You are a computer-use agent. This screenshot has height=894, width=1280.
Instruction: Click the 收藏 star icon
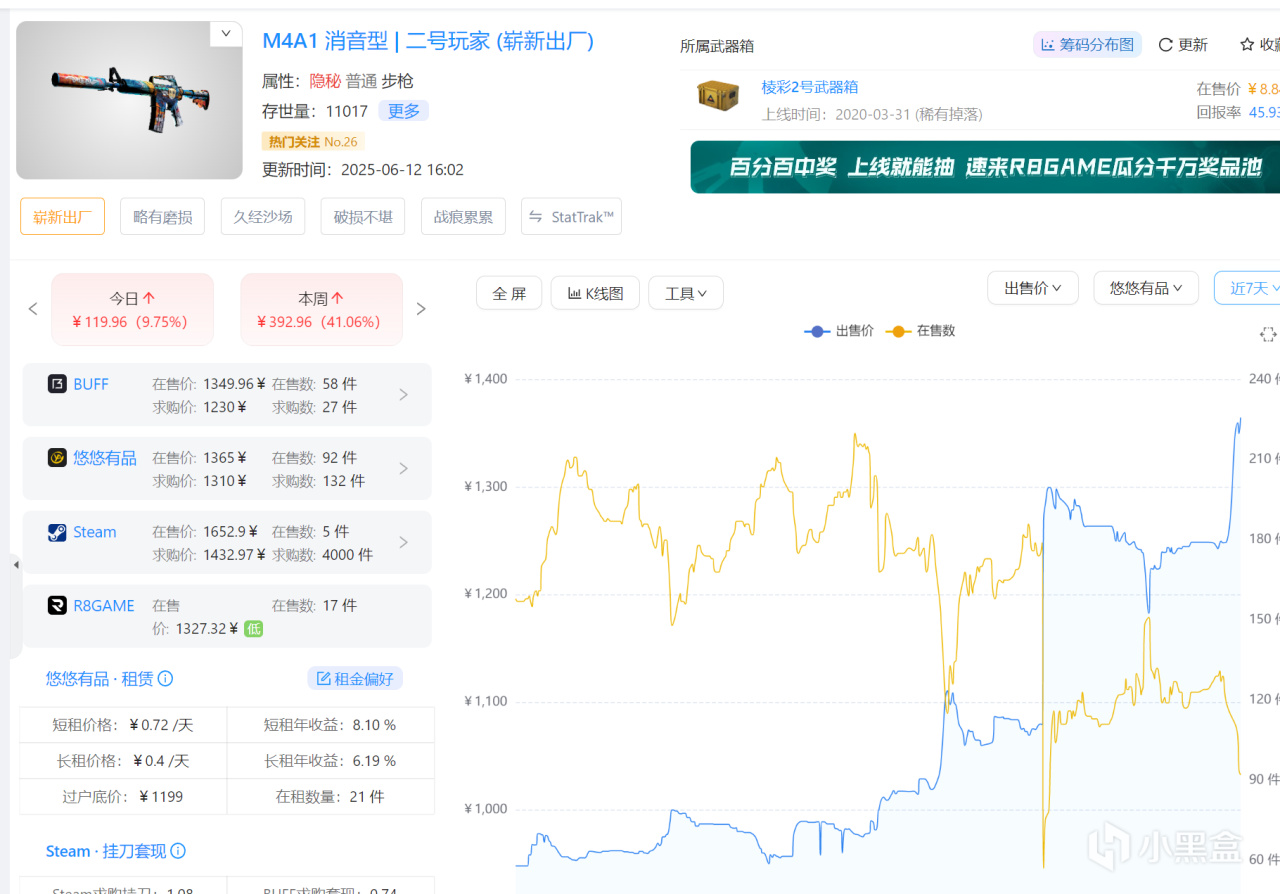point(1247,45)
